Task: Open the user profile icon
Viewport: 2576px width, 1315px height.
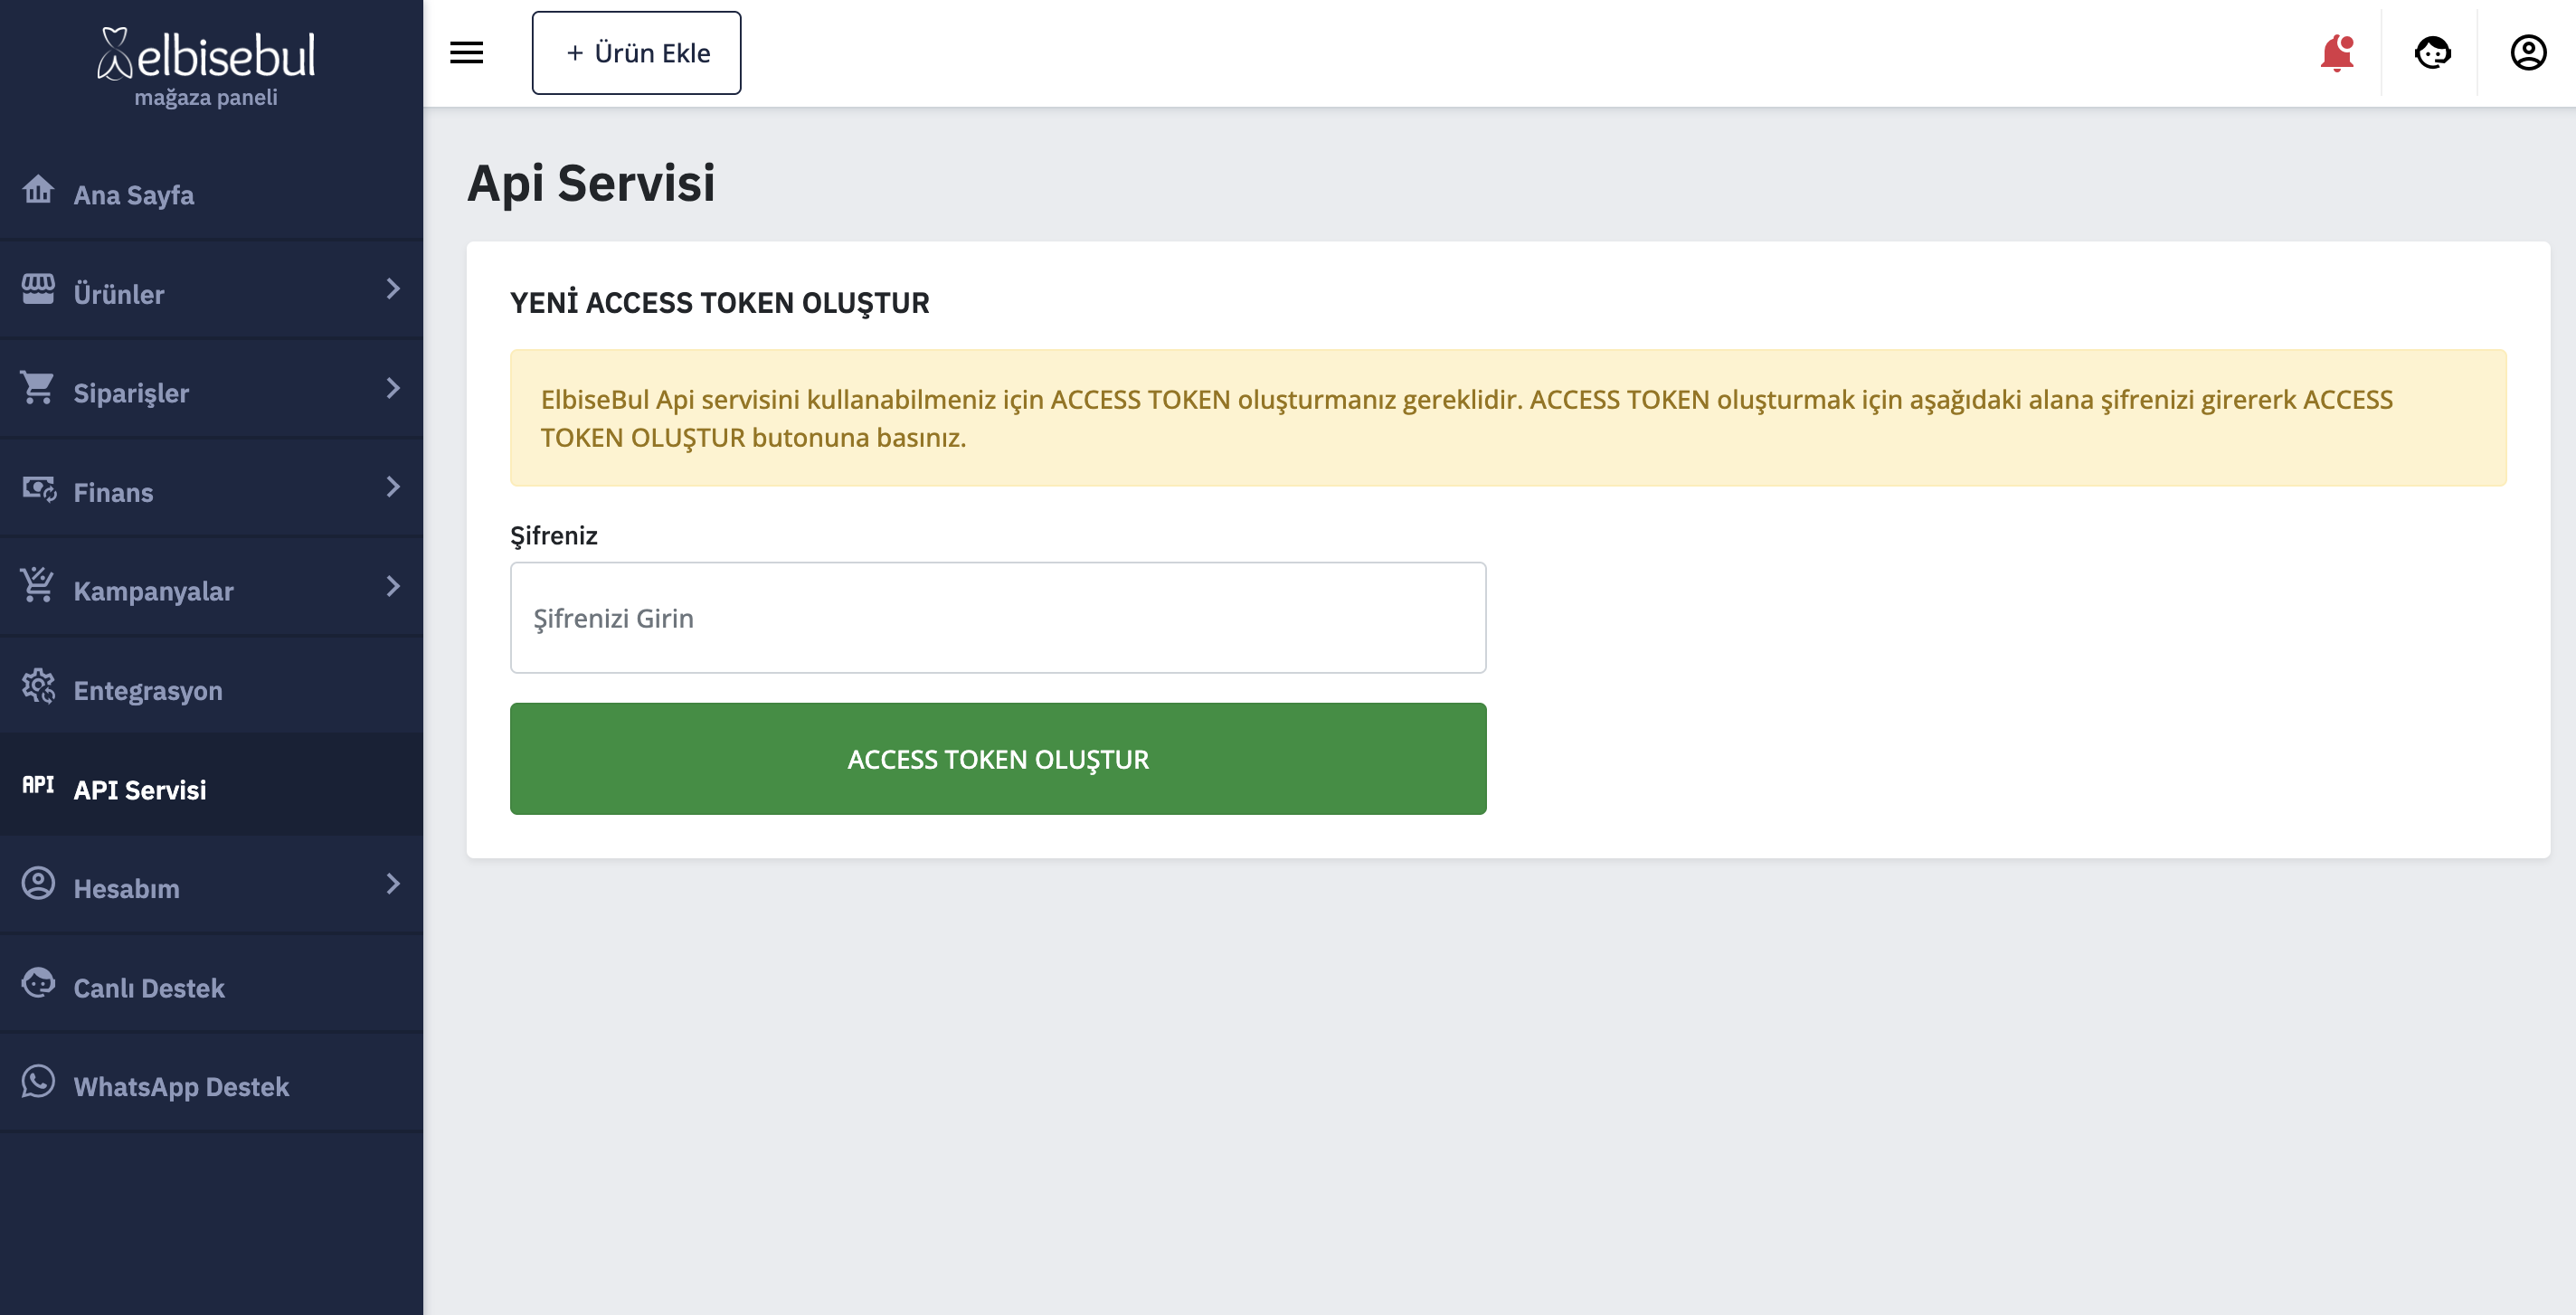Action: coord(2527,53)
